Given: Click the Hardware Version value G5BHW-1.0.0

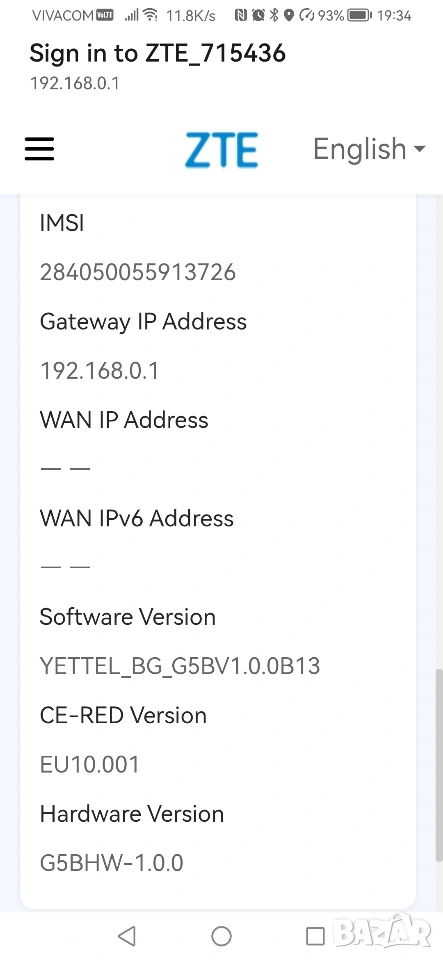Looking at the screenshot, I should click(111, 863).
